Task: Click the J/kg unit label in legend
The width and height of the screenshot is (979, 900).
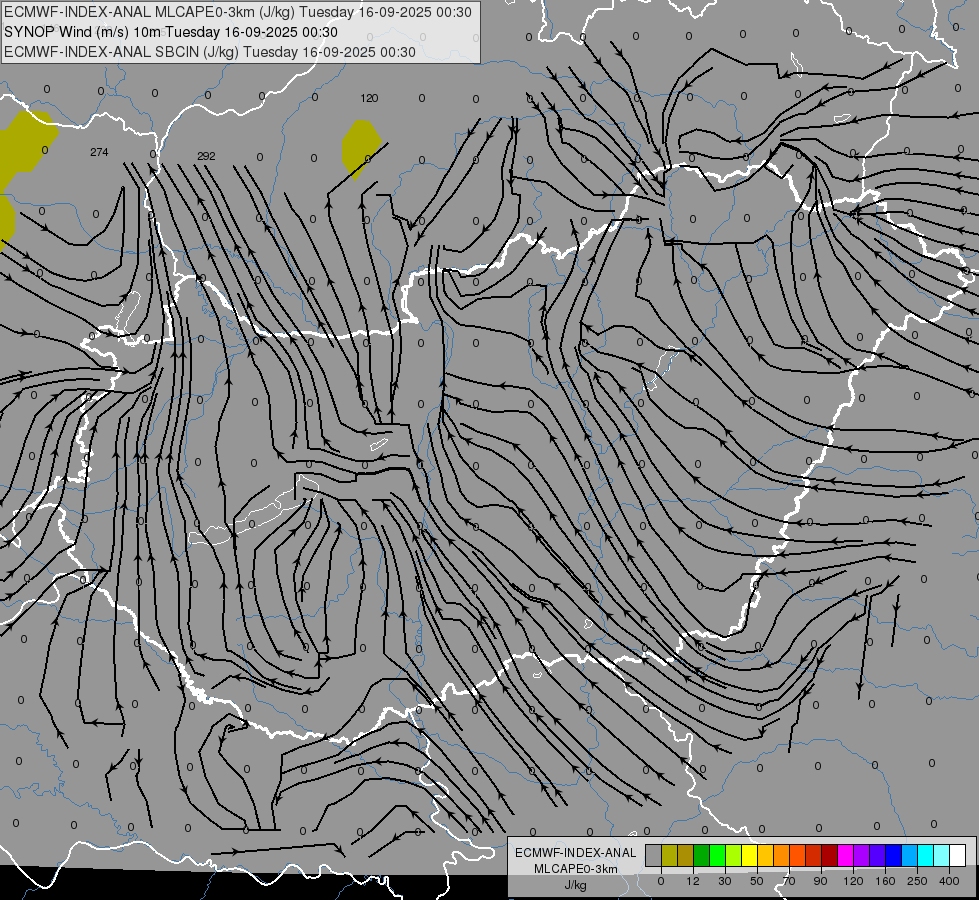Action: point(576,885)
